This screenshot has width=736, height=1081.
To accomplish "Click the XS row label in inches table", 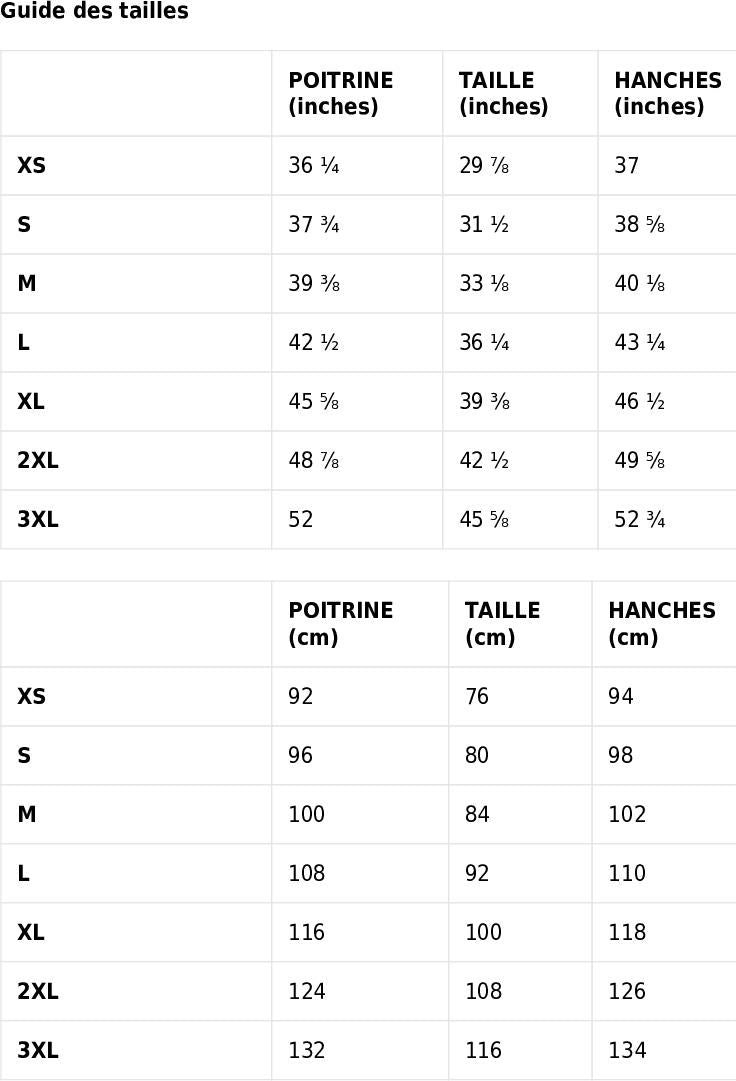I will click(x=31, y=166).
